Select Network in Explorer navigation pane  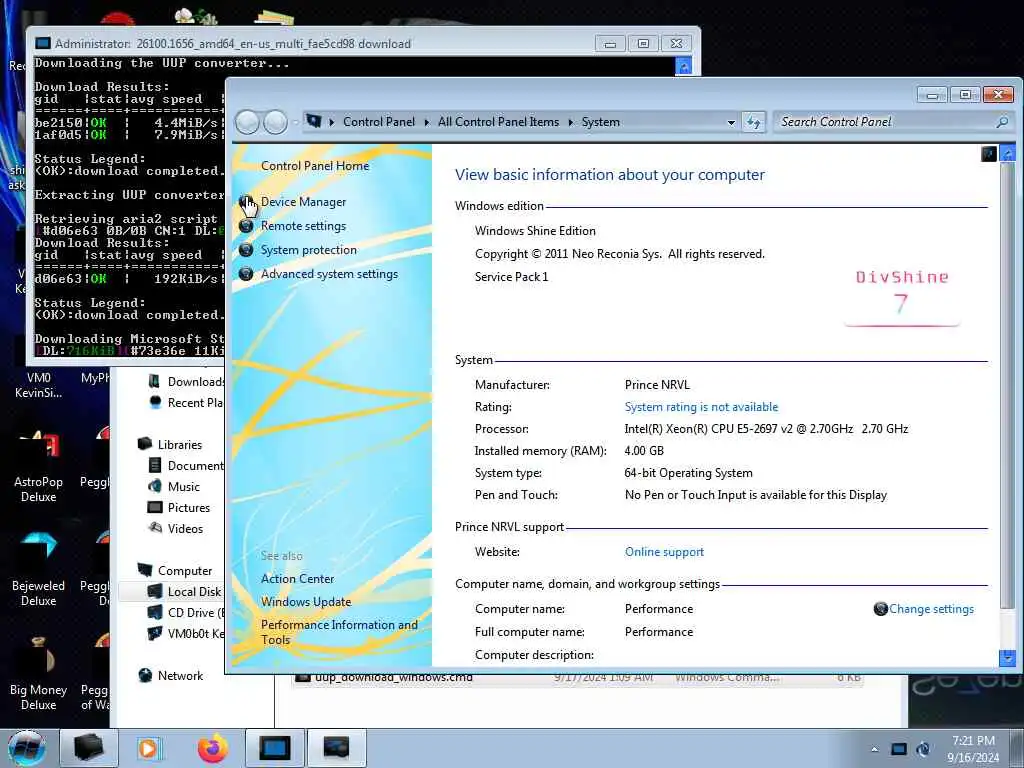pyautogui.click(x=180, y=676)
